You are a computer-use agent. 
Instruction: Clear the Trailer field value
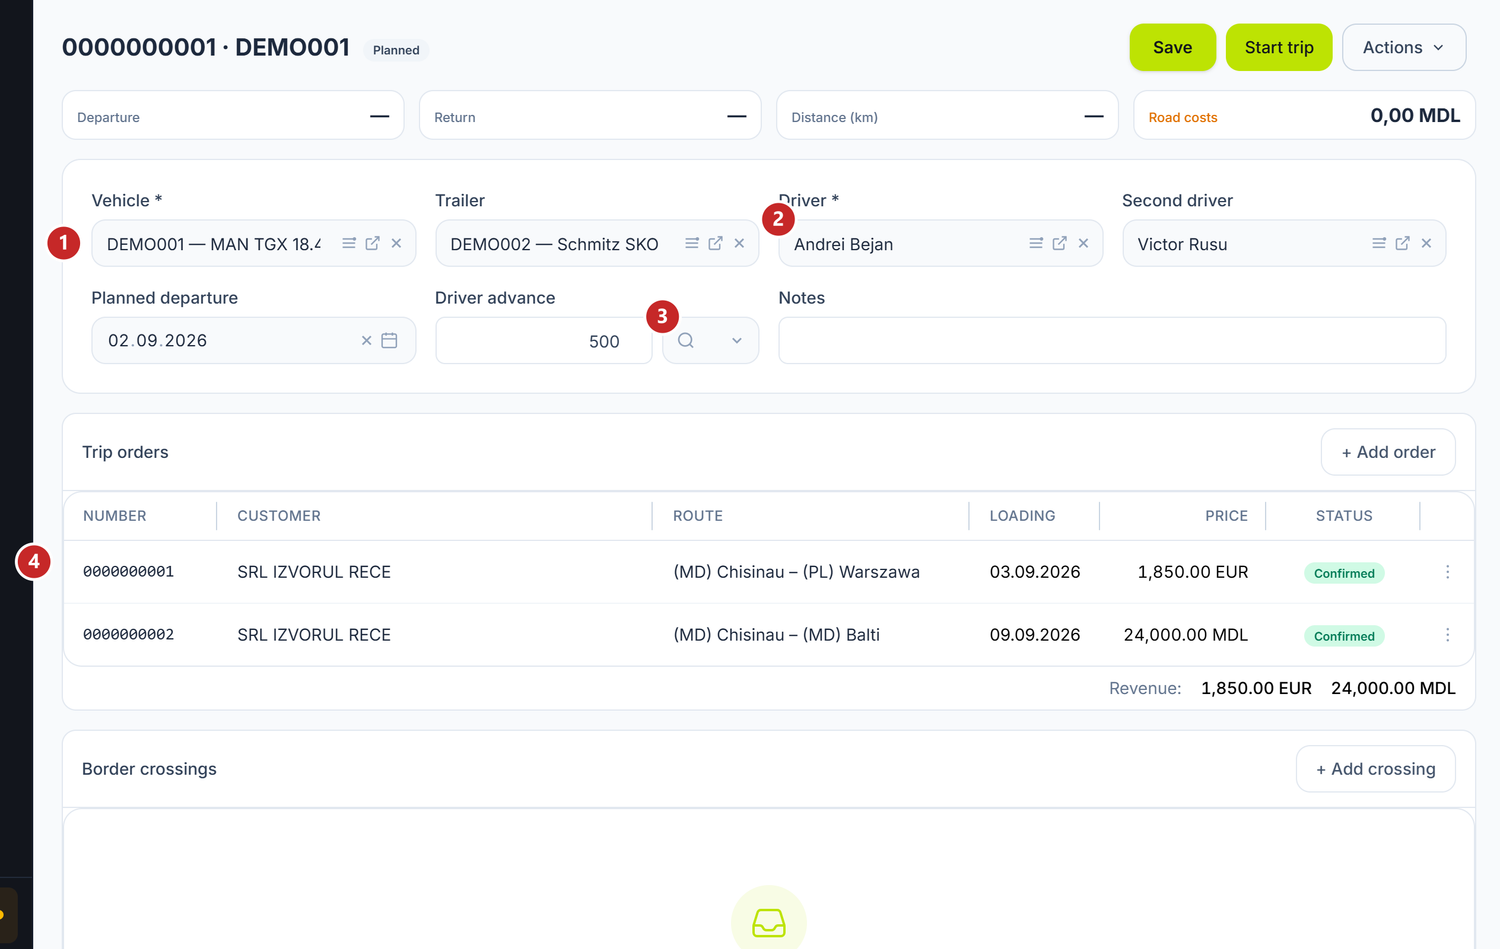739,243
